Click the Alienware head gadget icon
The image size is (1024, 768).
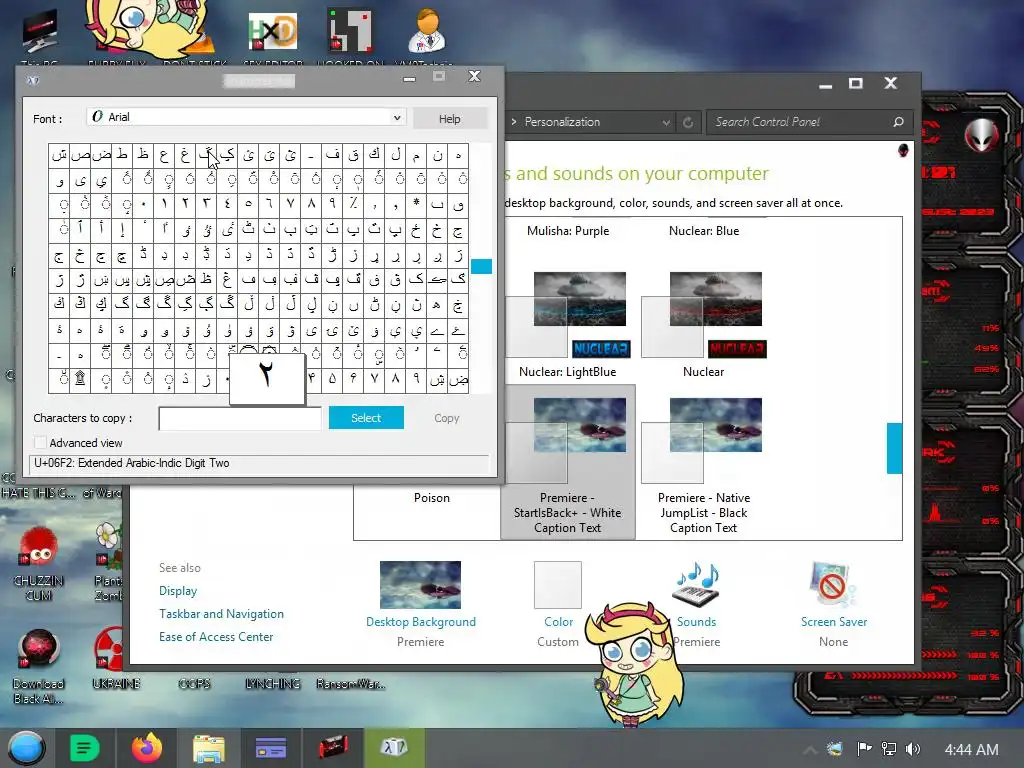pyautogui.click(x=982, y=135)
